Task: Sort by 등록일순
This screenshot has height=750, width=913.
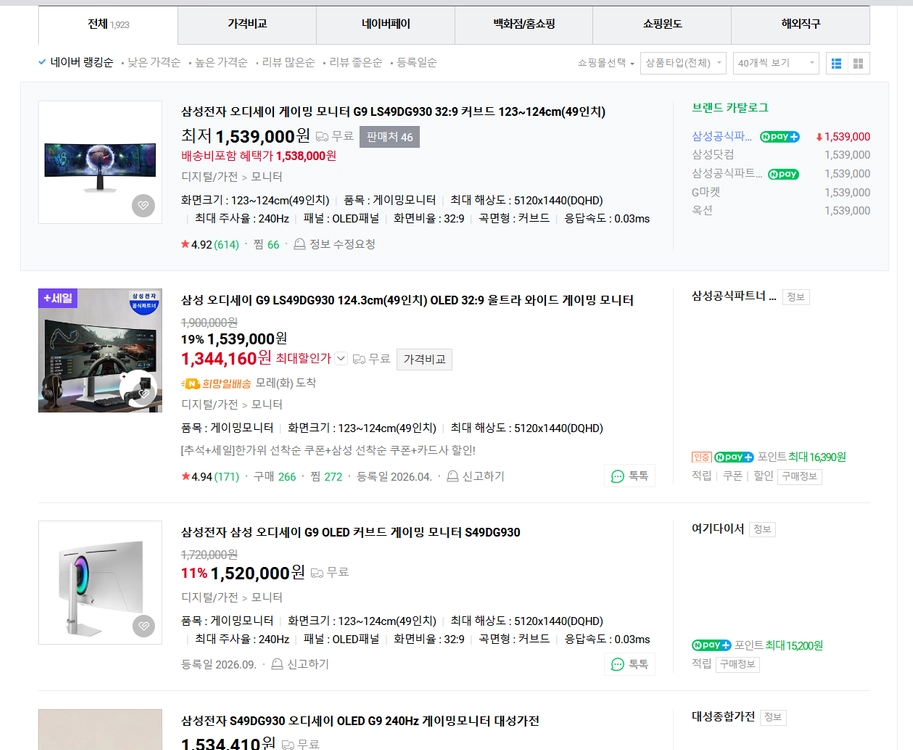Action: 416,62
